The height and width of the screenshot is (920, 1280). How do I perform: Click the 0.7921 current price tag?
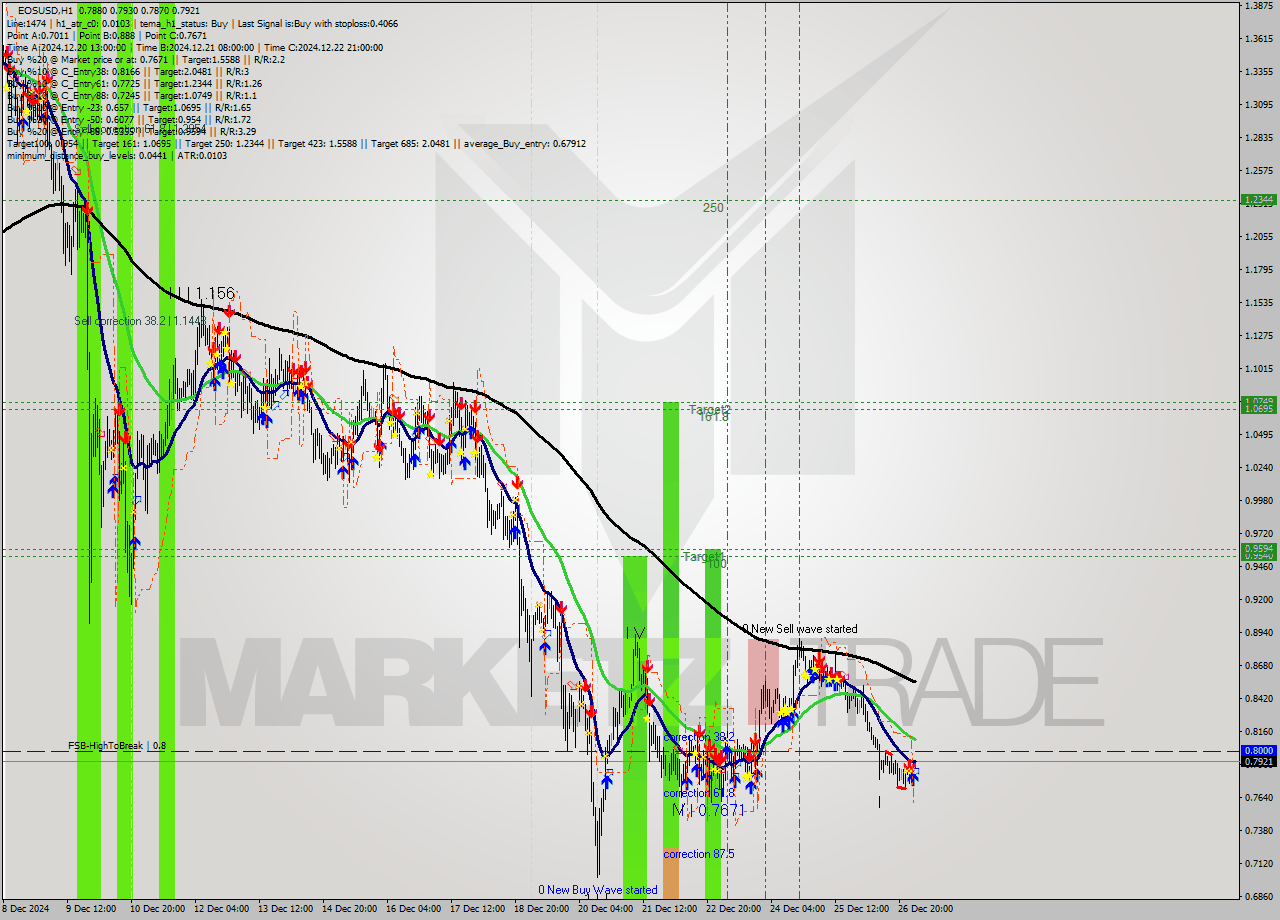pyautogui.click(x=1258, y=762)
